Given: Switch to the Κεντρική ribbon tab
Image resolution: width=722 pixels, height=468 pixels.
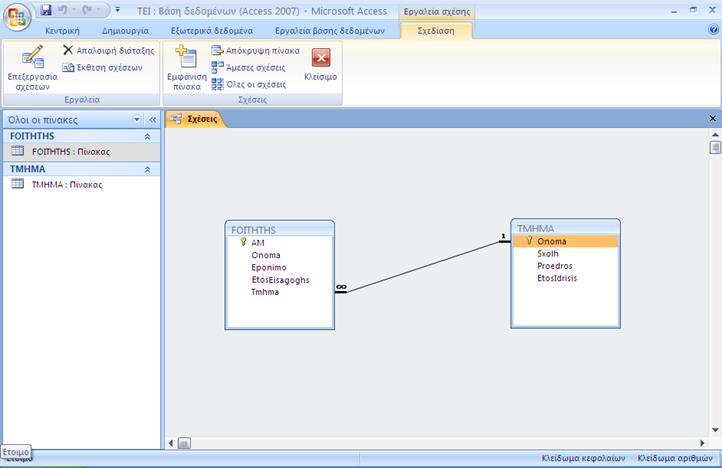Looking at the screenshot, I should 62,31.
